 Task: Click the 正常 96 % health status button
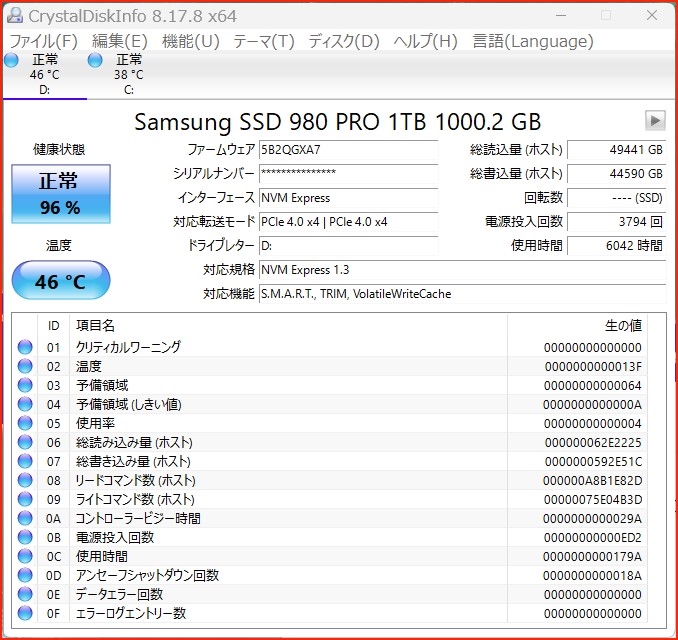59,195
